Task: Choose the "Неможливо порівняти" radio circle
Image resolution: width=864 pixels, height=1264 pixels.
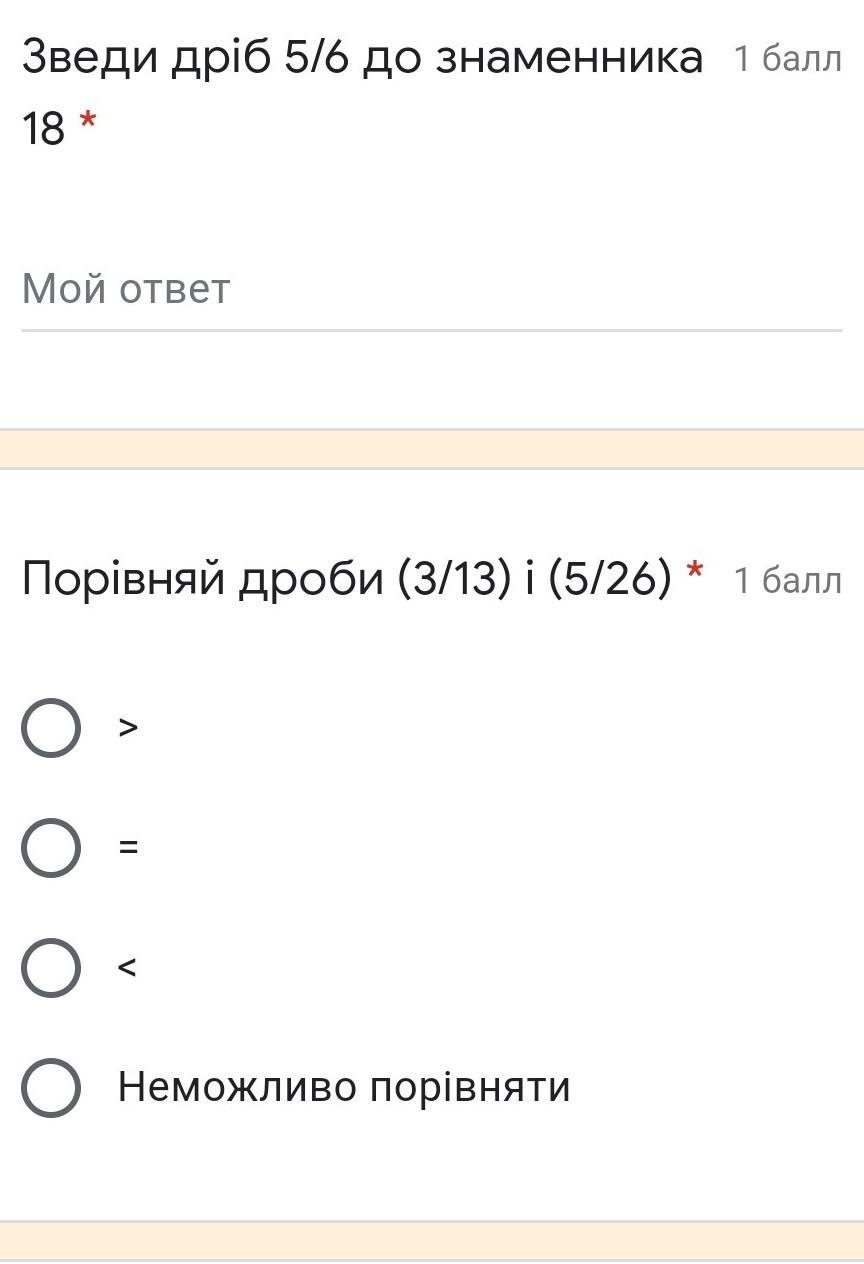Action: pyautogui.click(x=51, y=1087)
